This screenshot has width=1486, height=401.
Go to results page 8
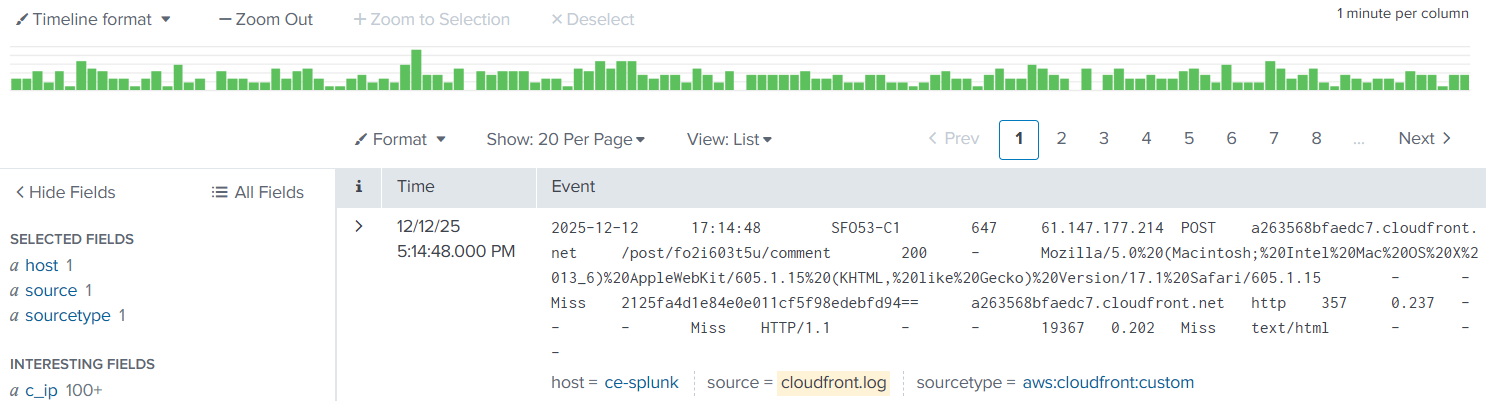[x=1316, y=139]
